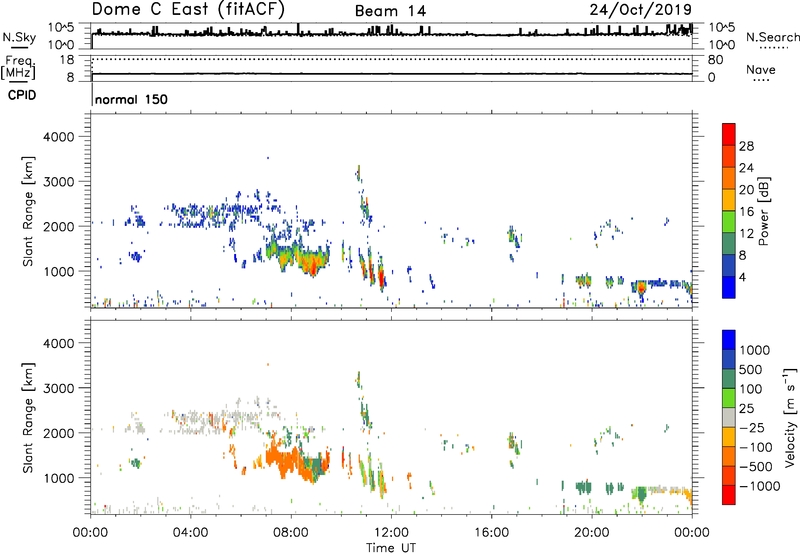Click the '2000' tick on velocity panel
Viewport: 800px width, 554px height.
click(59, 433)
